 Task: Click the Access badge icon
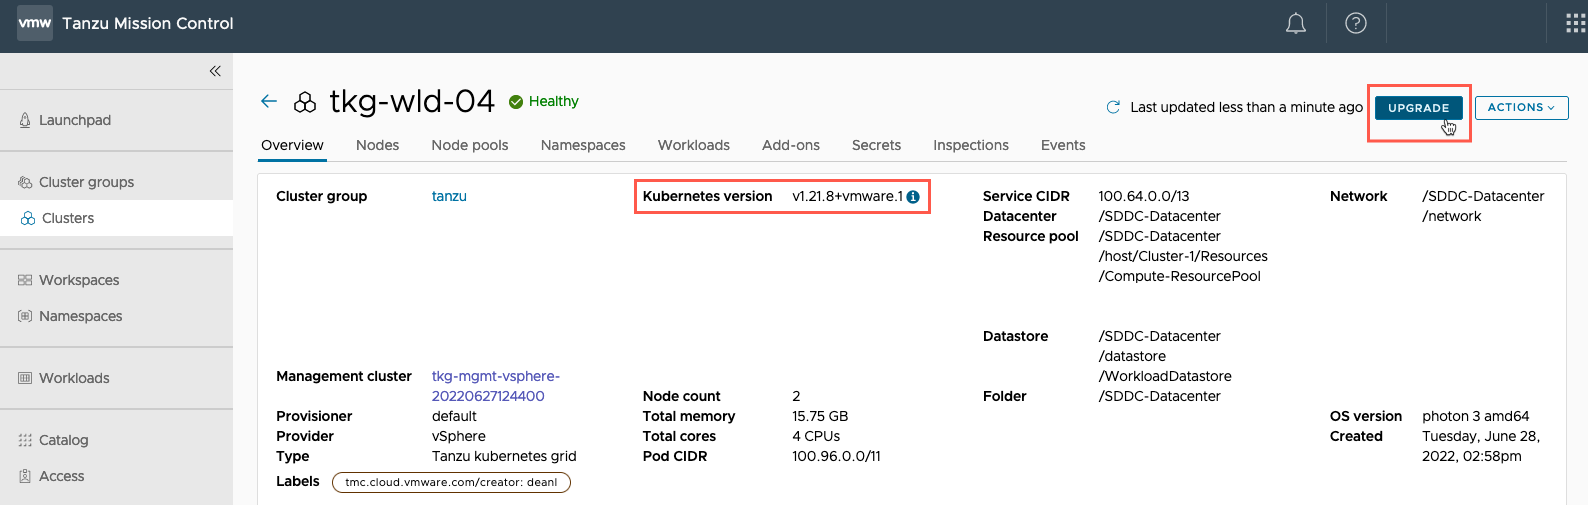tap(25, 476)
